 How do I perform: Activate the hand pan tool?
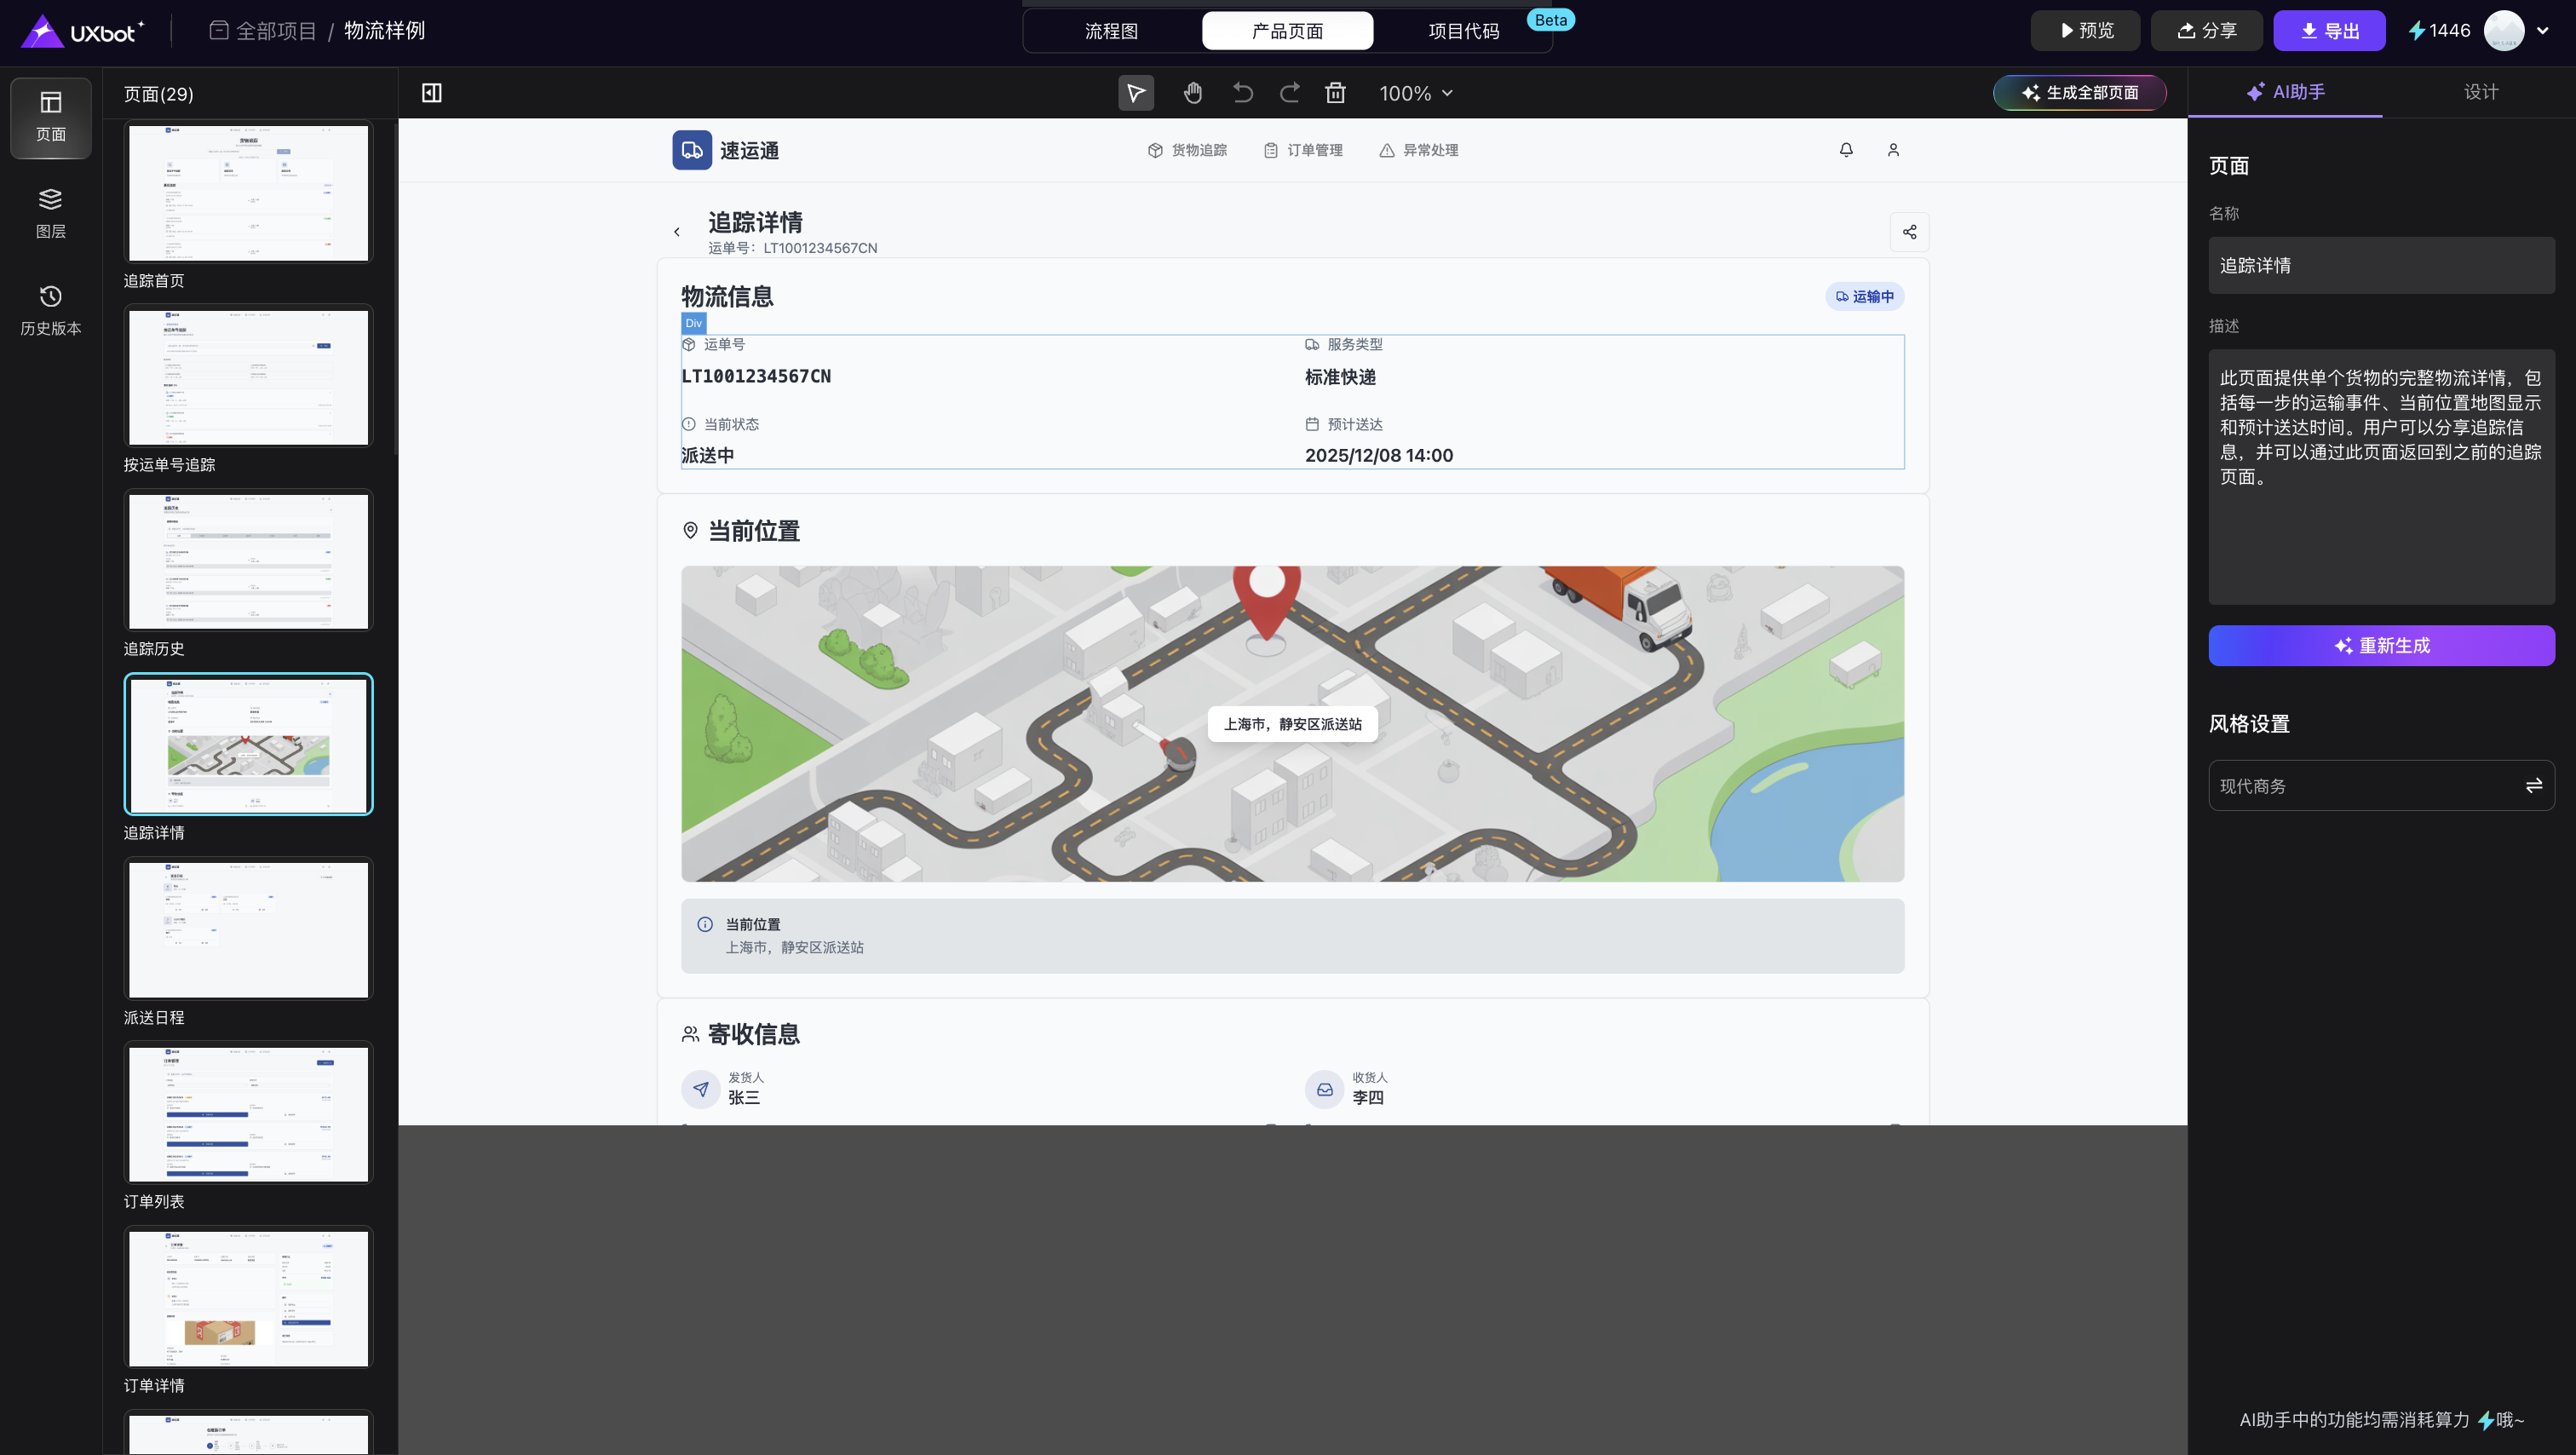click(1192, 93)
